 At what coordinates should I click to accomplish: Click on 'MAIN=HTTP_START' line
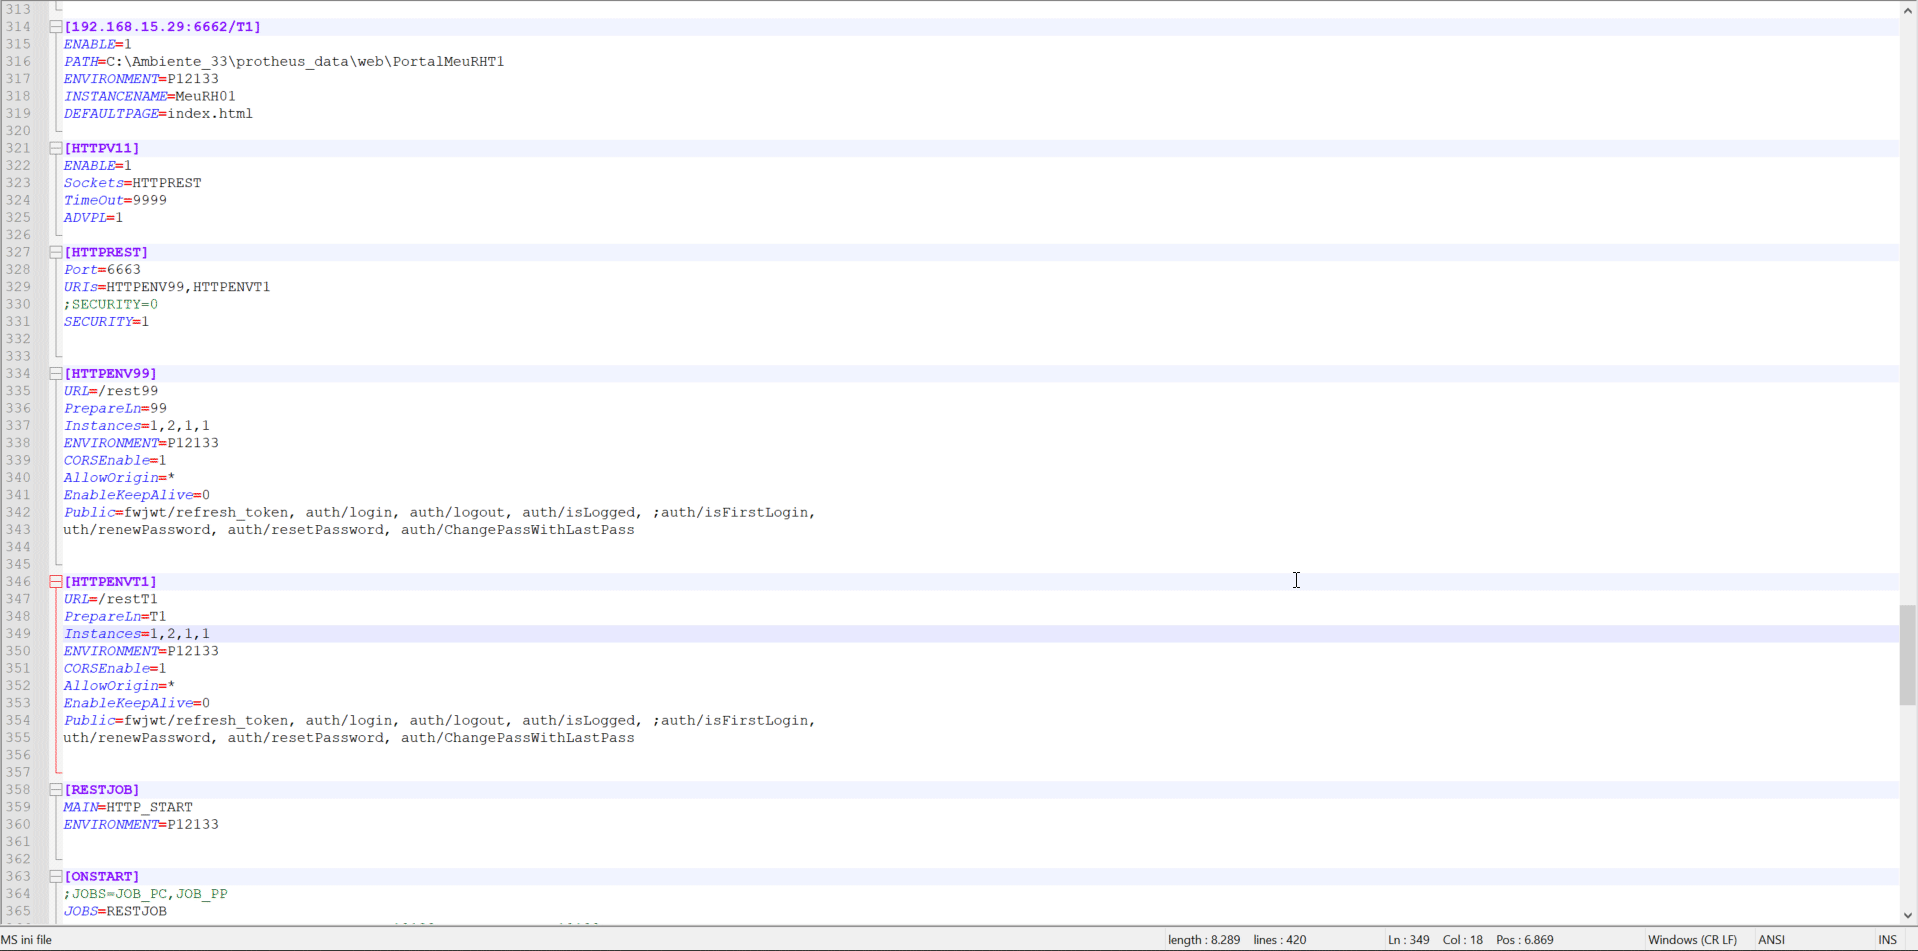click(x=128, y=807)
